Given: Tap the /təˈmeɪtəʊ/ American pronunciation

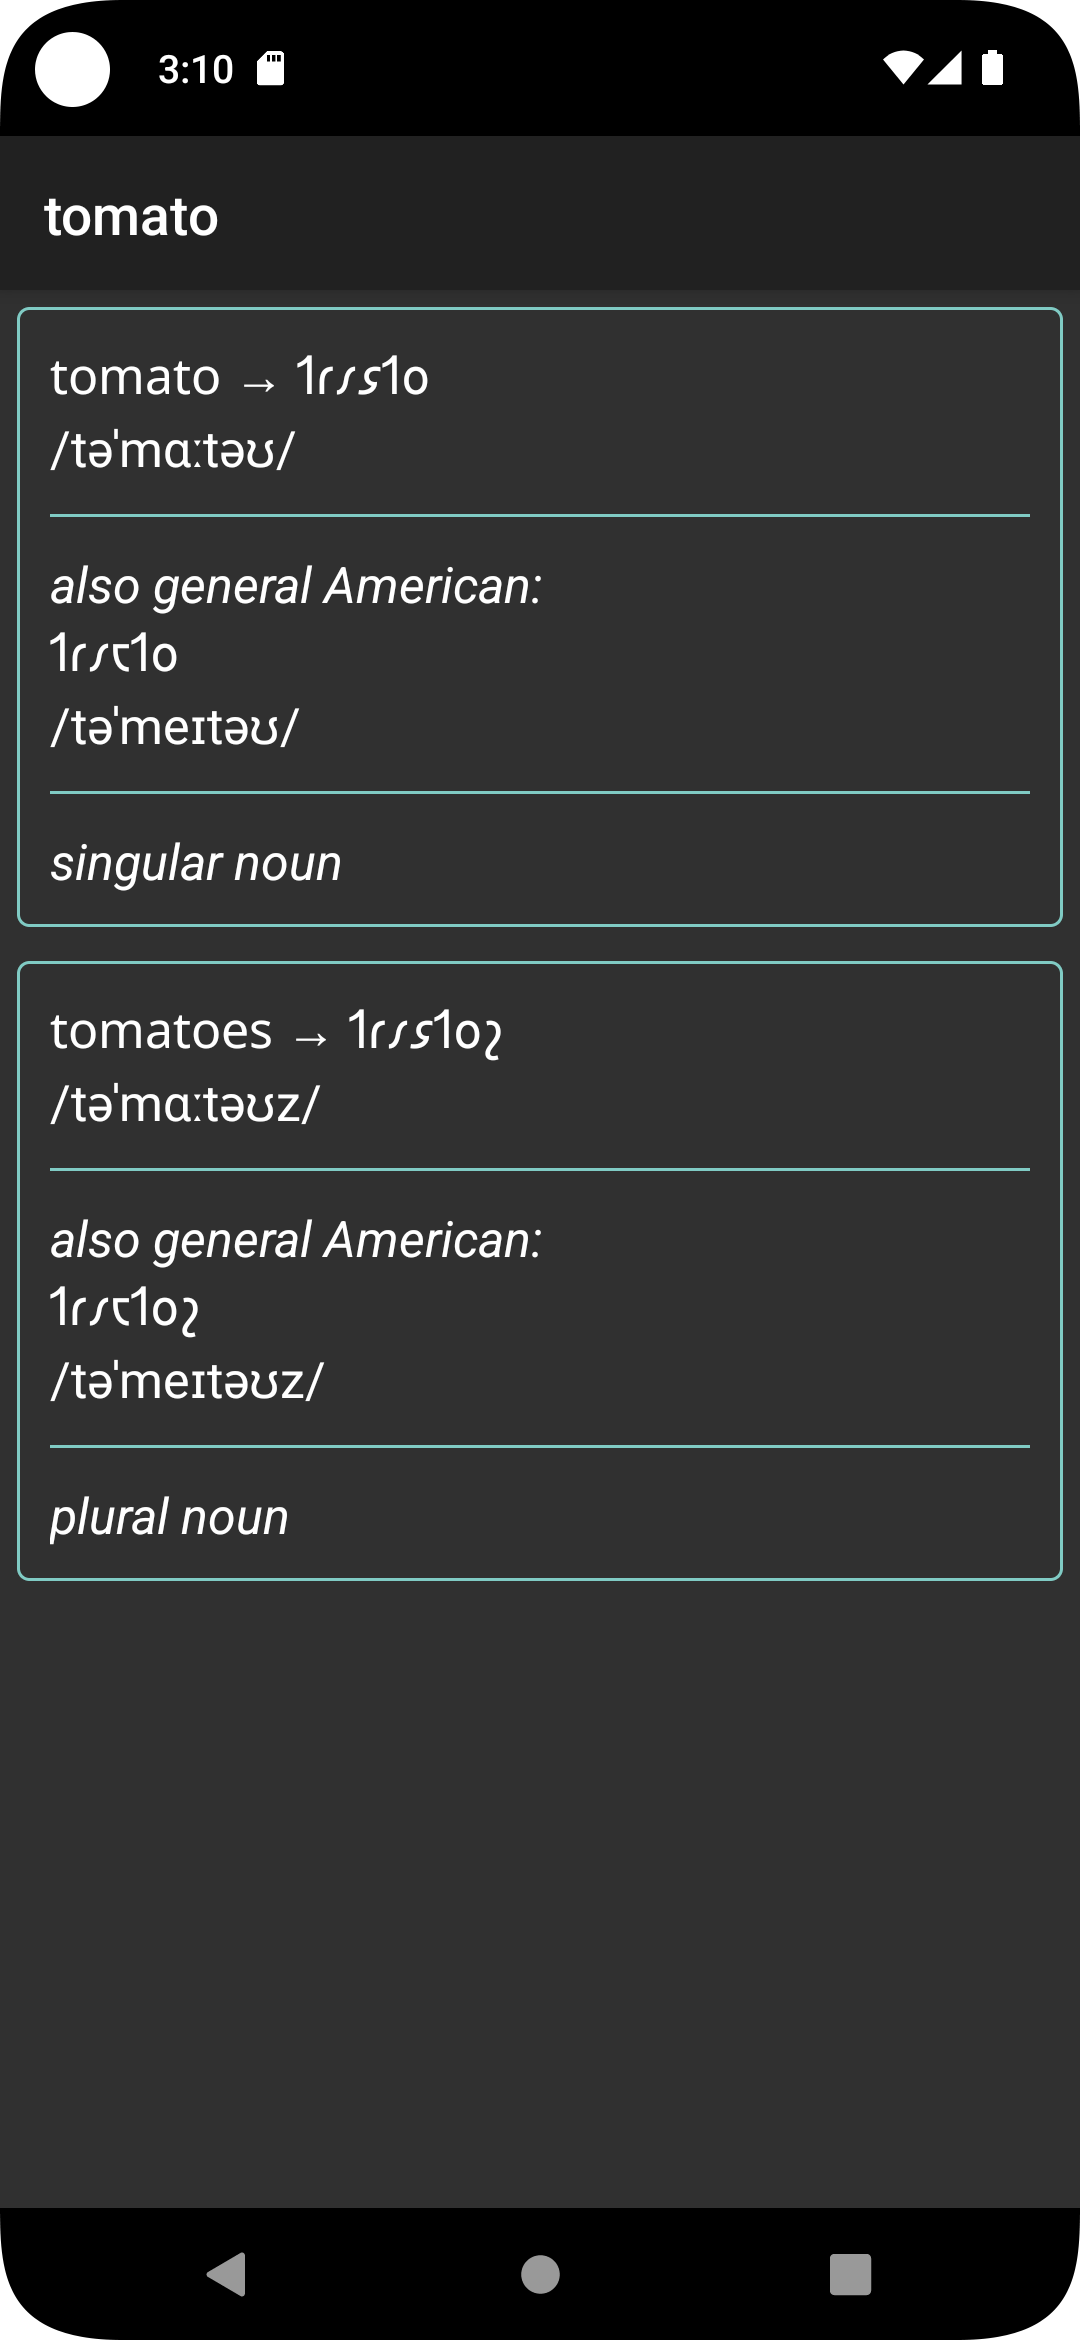Looking at the screenshot, I should coord(175,727).
